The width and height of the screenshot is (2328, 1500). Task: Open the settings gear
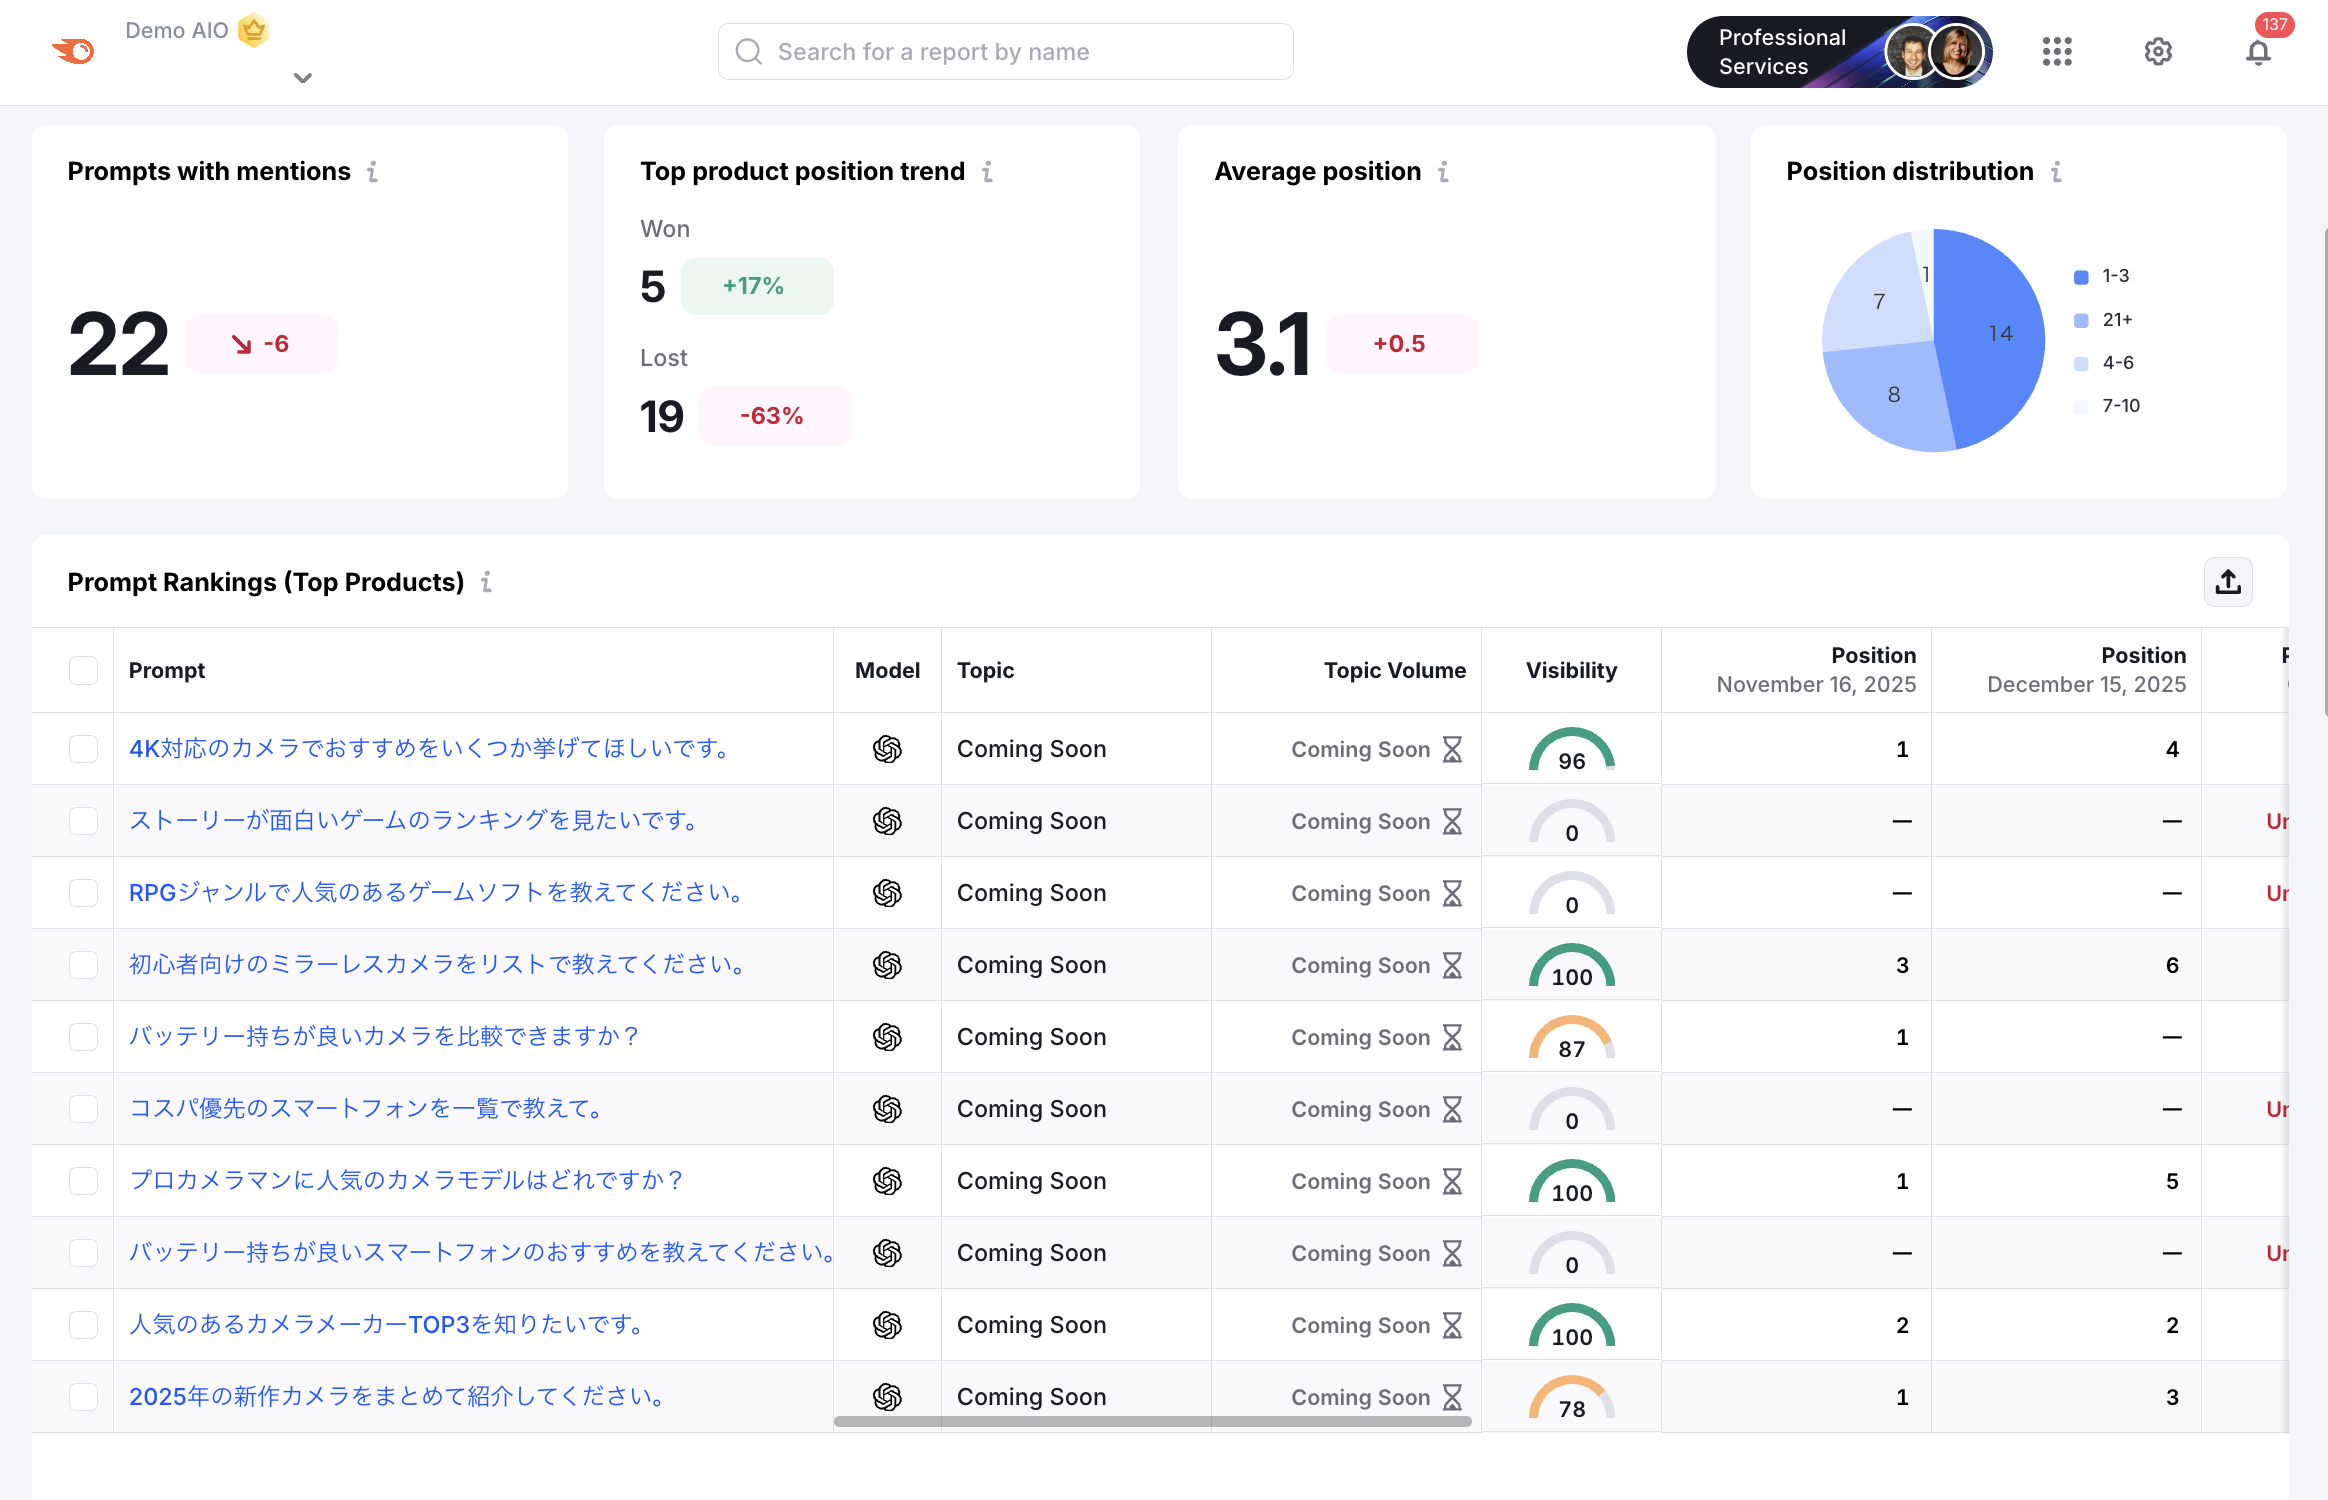coord(2158,52)
